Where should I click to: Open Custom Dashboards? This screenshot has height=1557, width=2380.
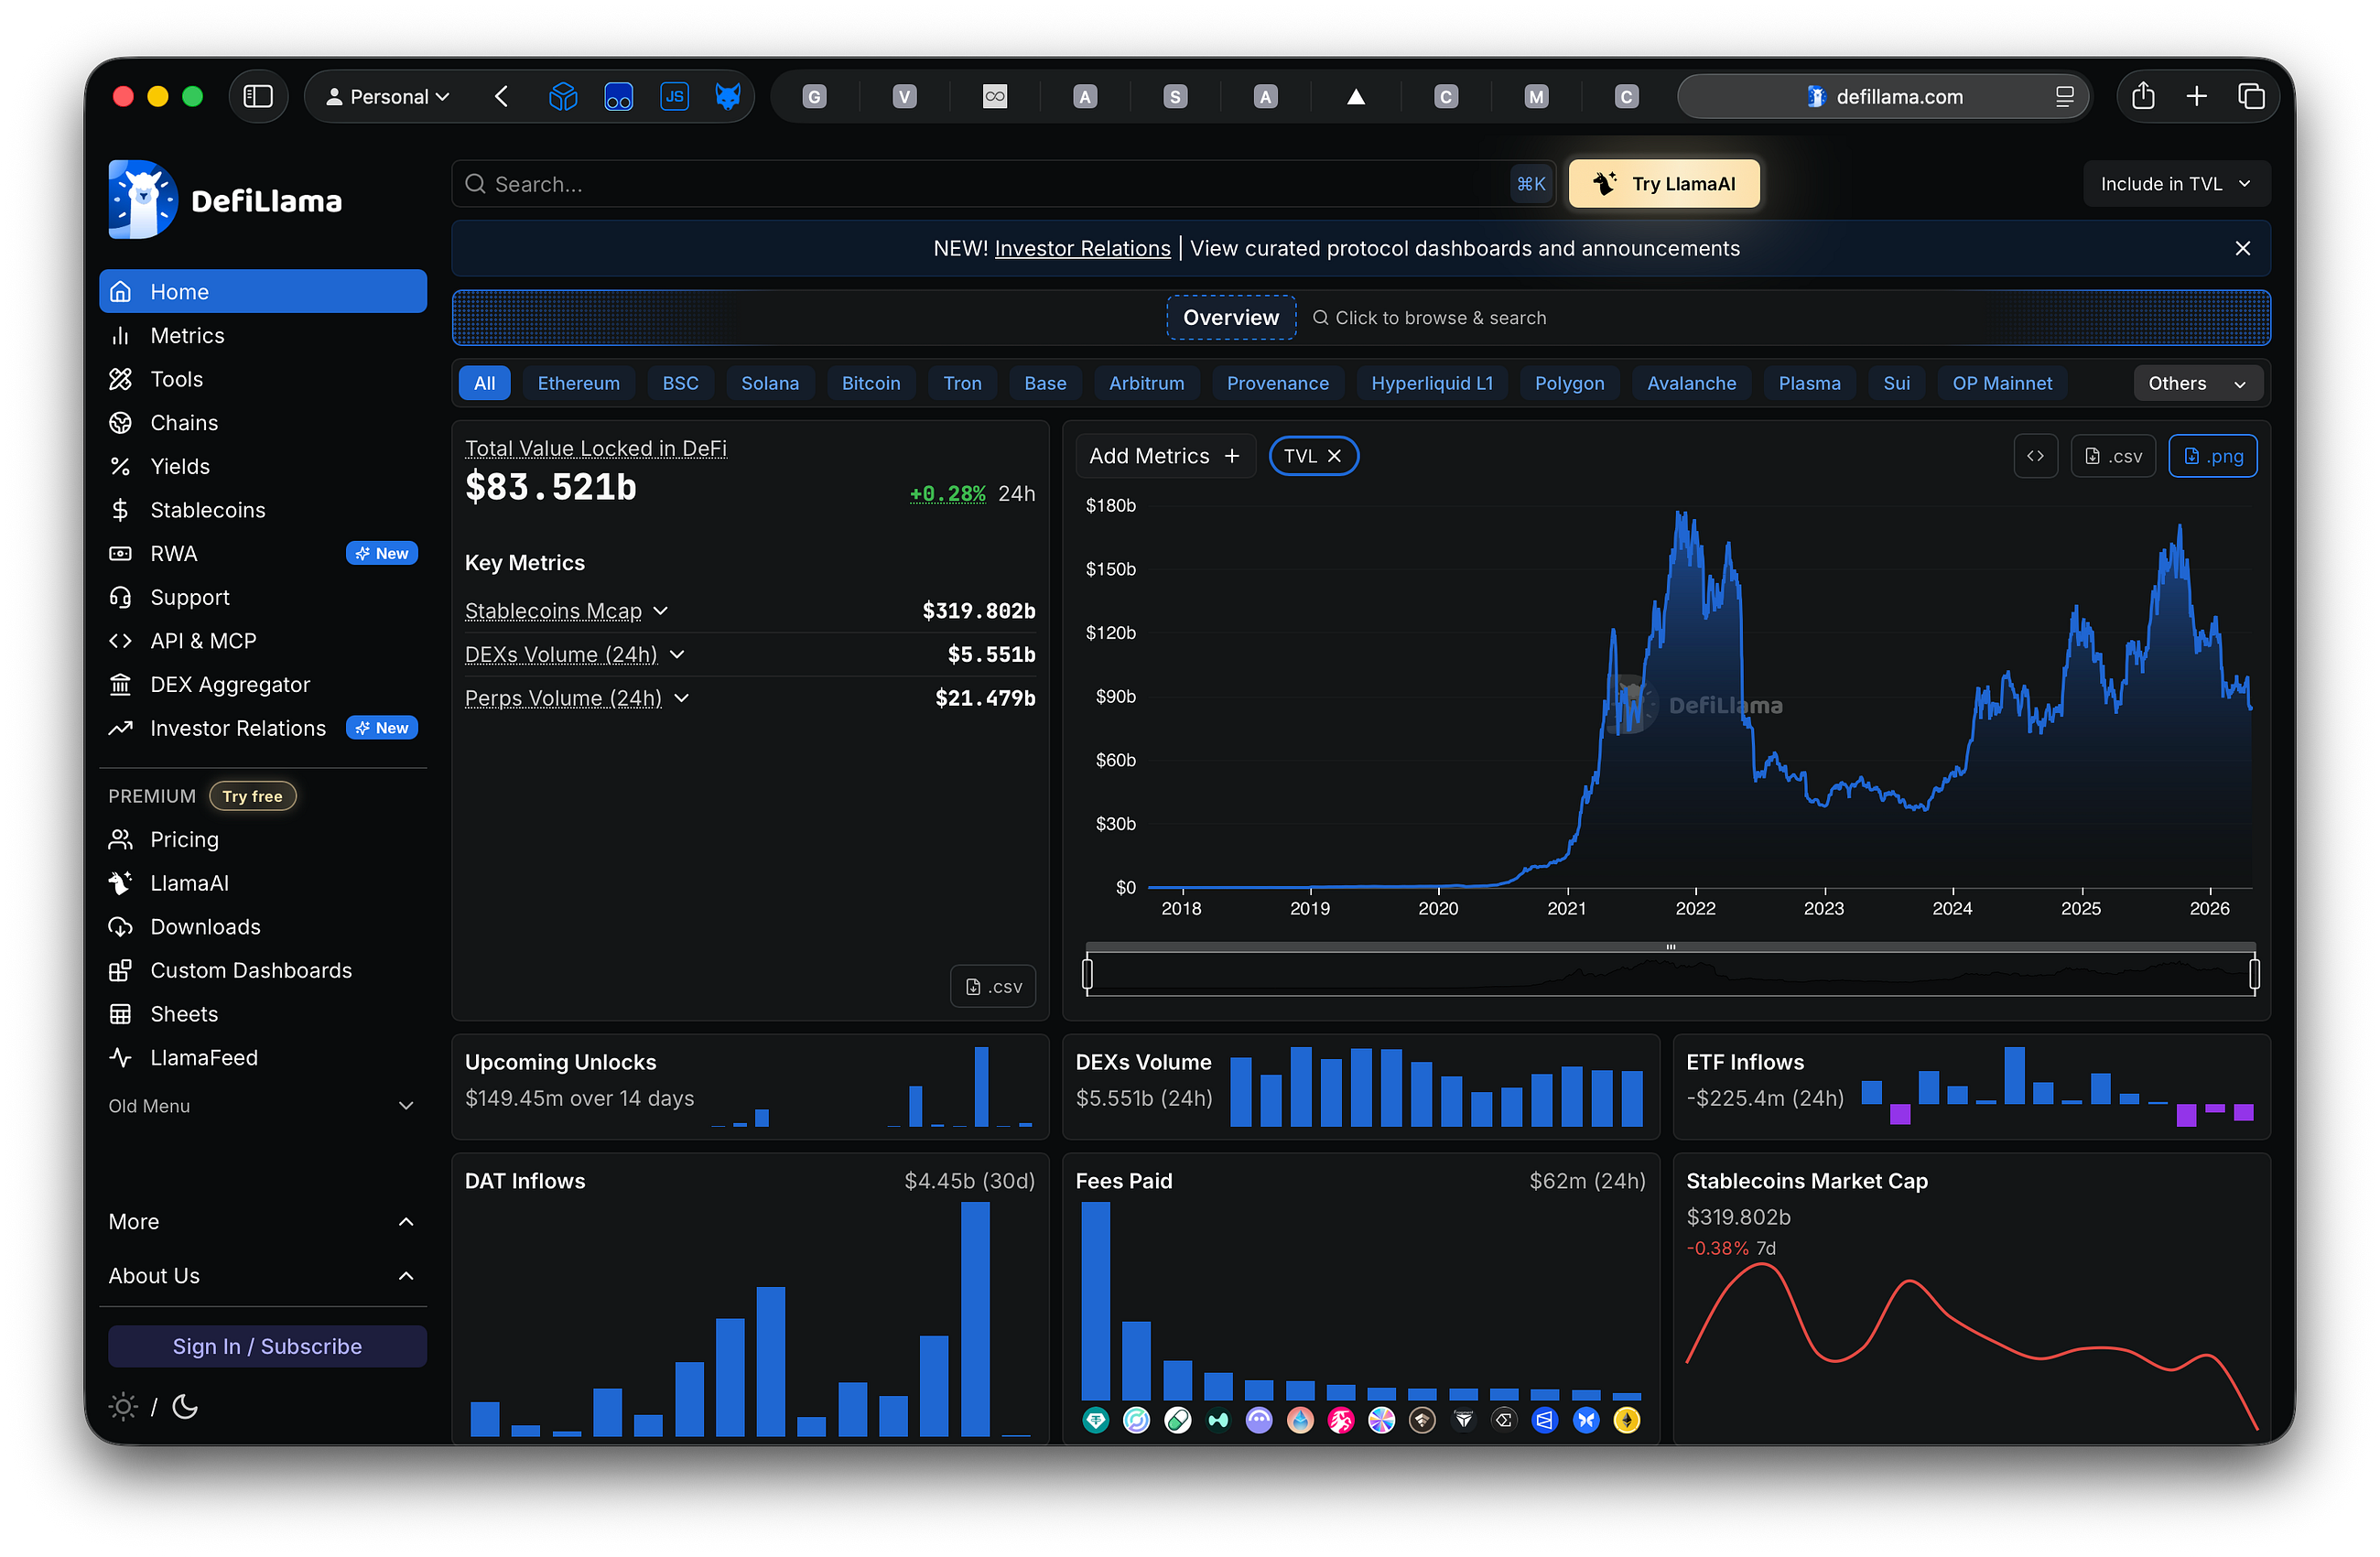click(x=263, y=971)
